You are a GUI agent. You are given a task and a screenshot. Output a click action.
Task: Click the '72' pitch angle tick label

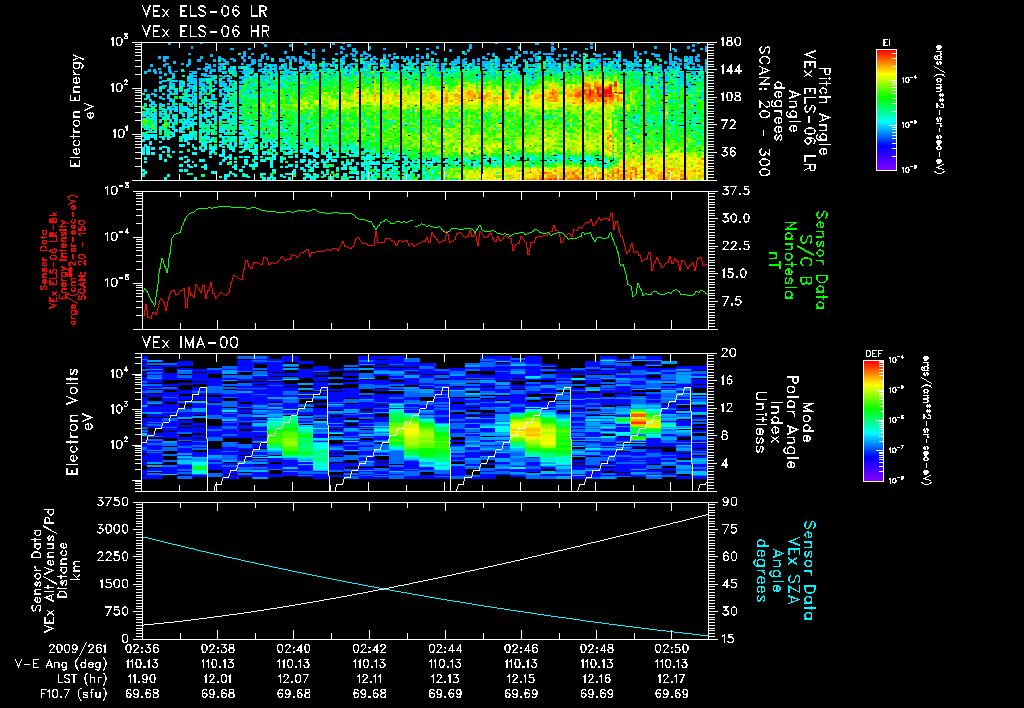click(x=728, y=124)
